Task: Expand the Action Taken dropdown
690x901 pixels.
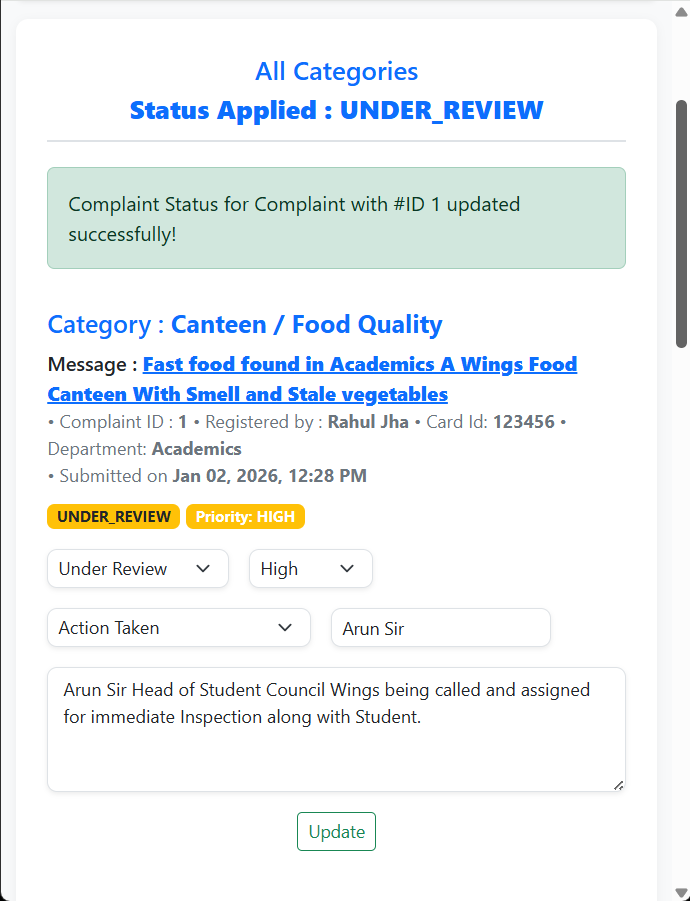Action: 178,628
